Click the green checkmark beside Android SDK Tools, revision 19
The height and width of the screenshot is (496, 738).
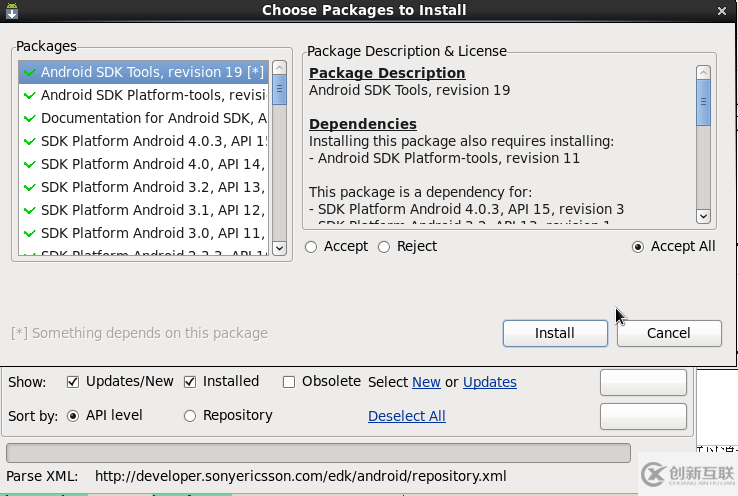(30, 72)
